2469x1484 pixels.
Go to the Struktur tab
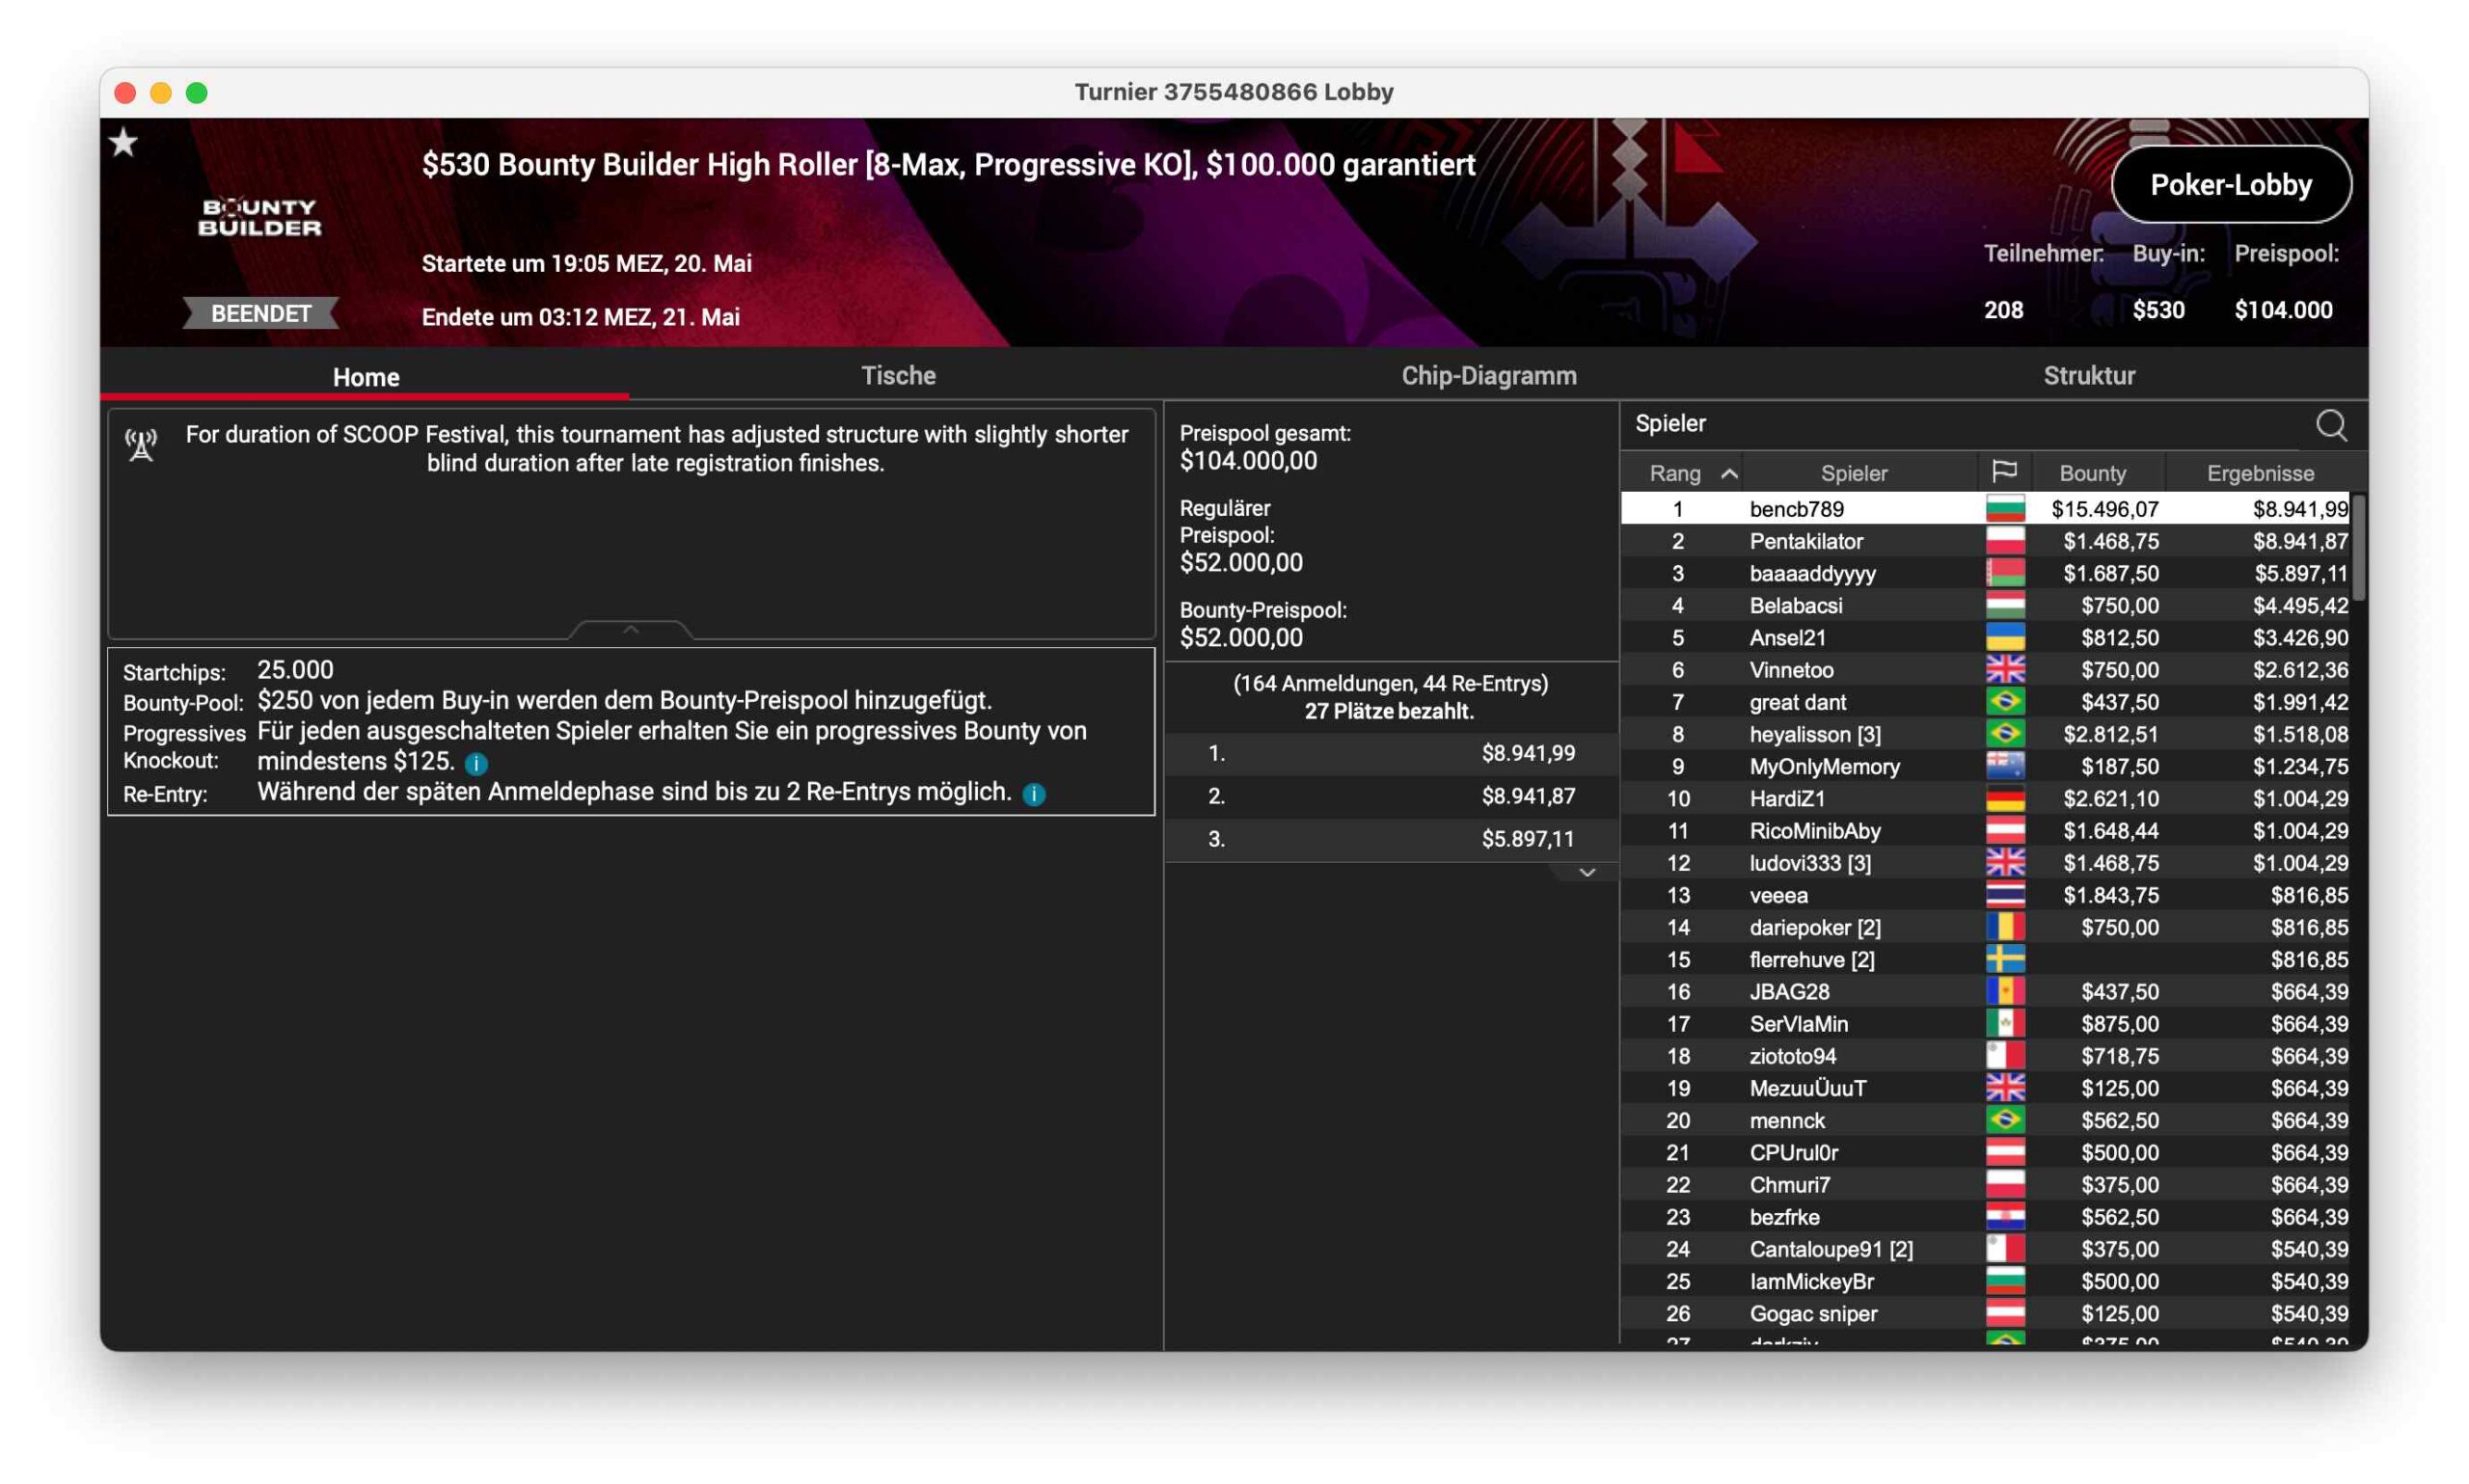pyautogui.click(x=2088, y=376)
